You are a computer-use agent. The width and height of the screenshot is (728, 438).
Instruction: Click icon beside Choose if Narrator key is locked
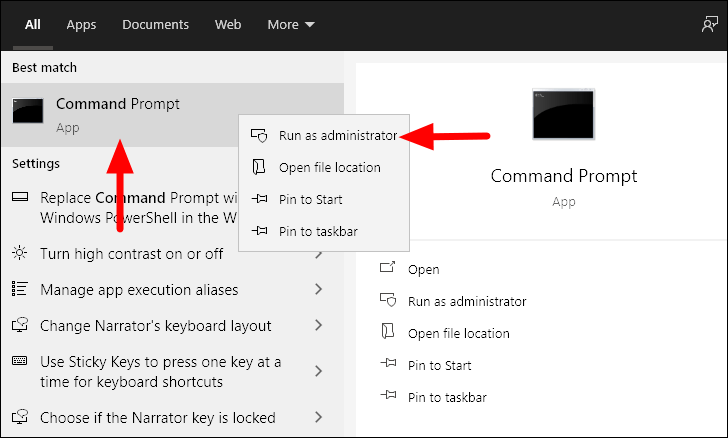[20, 416]
